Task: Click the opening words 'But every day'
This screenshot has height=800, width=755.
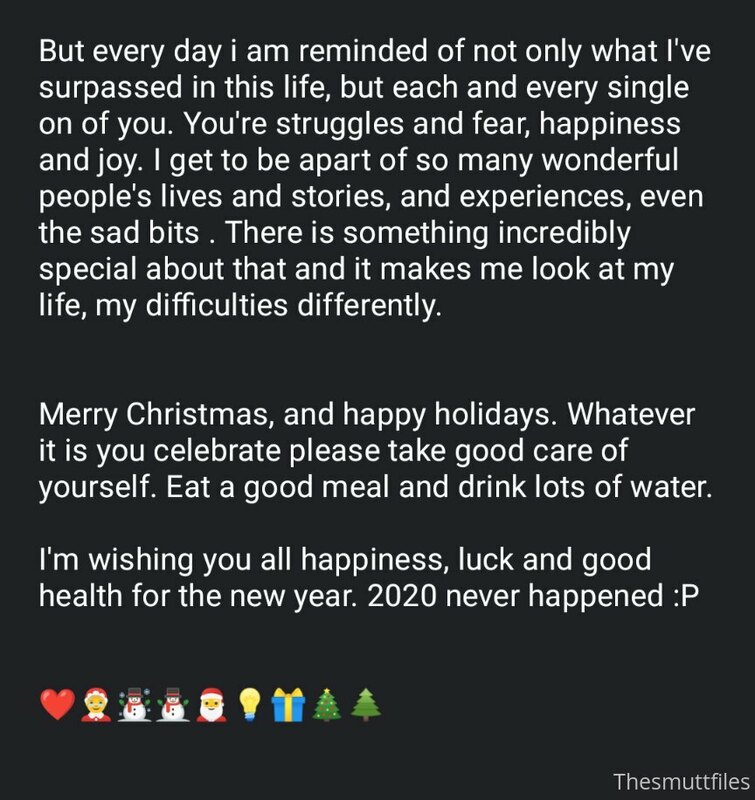Action: click(x=130, y=52)
